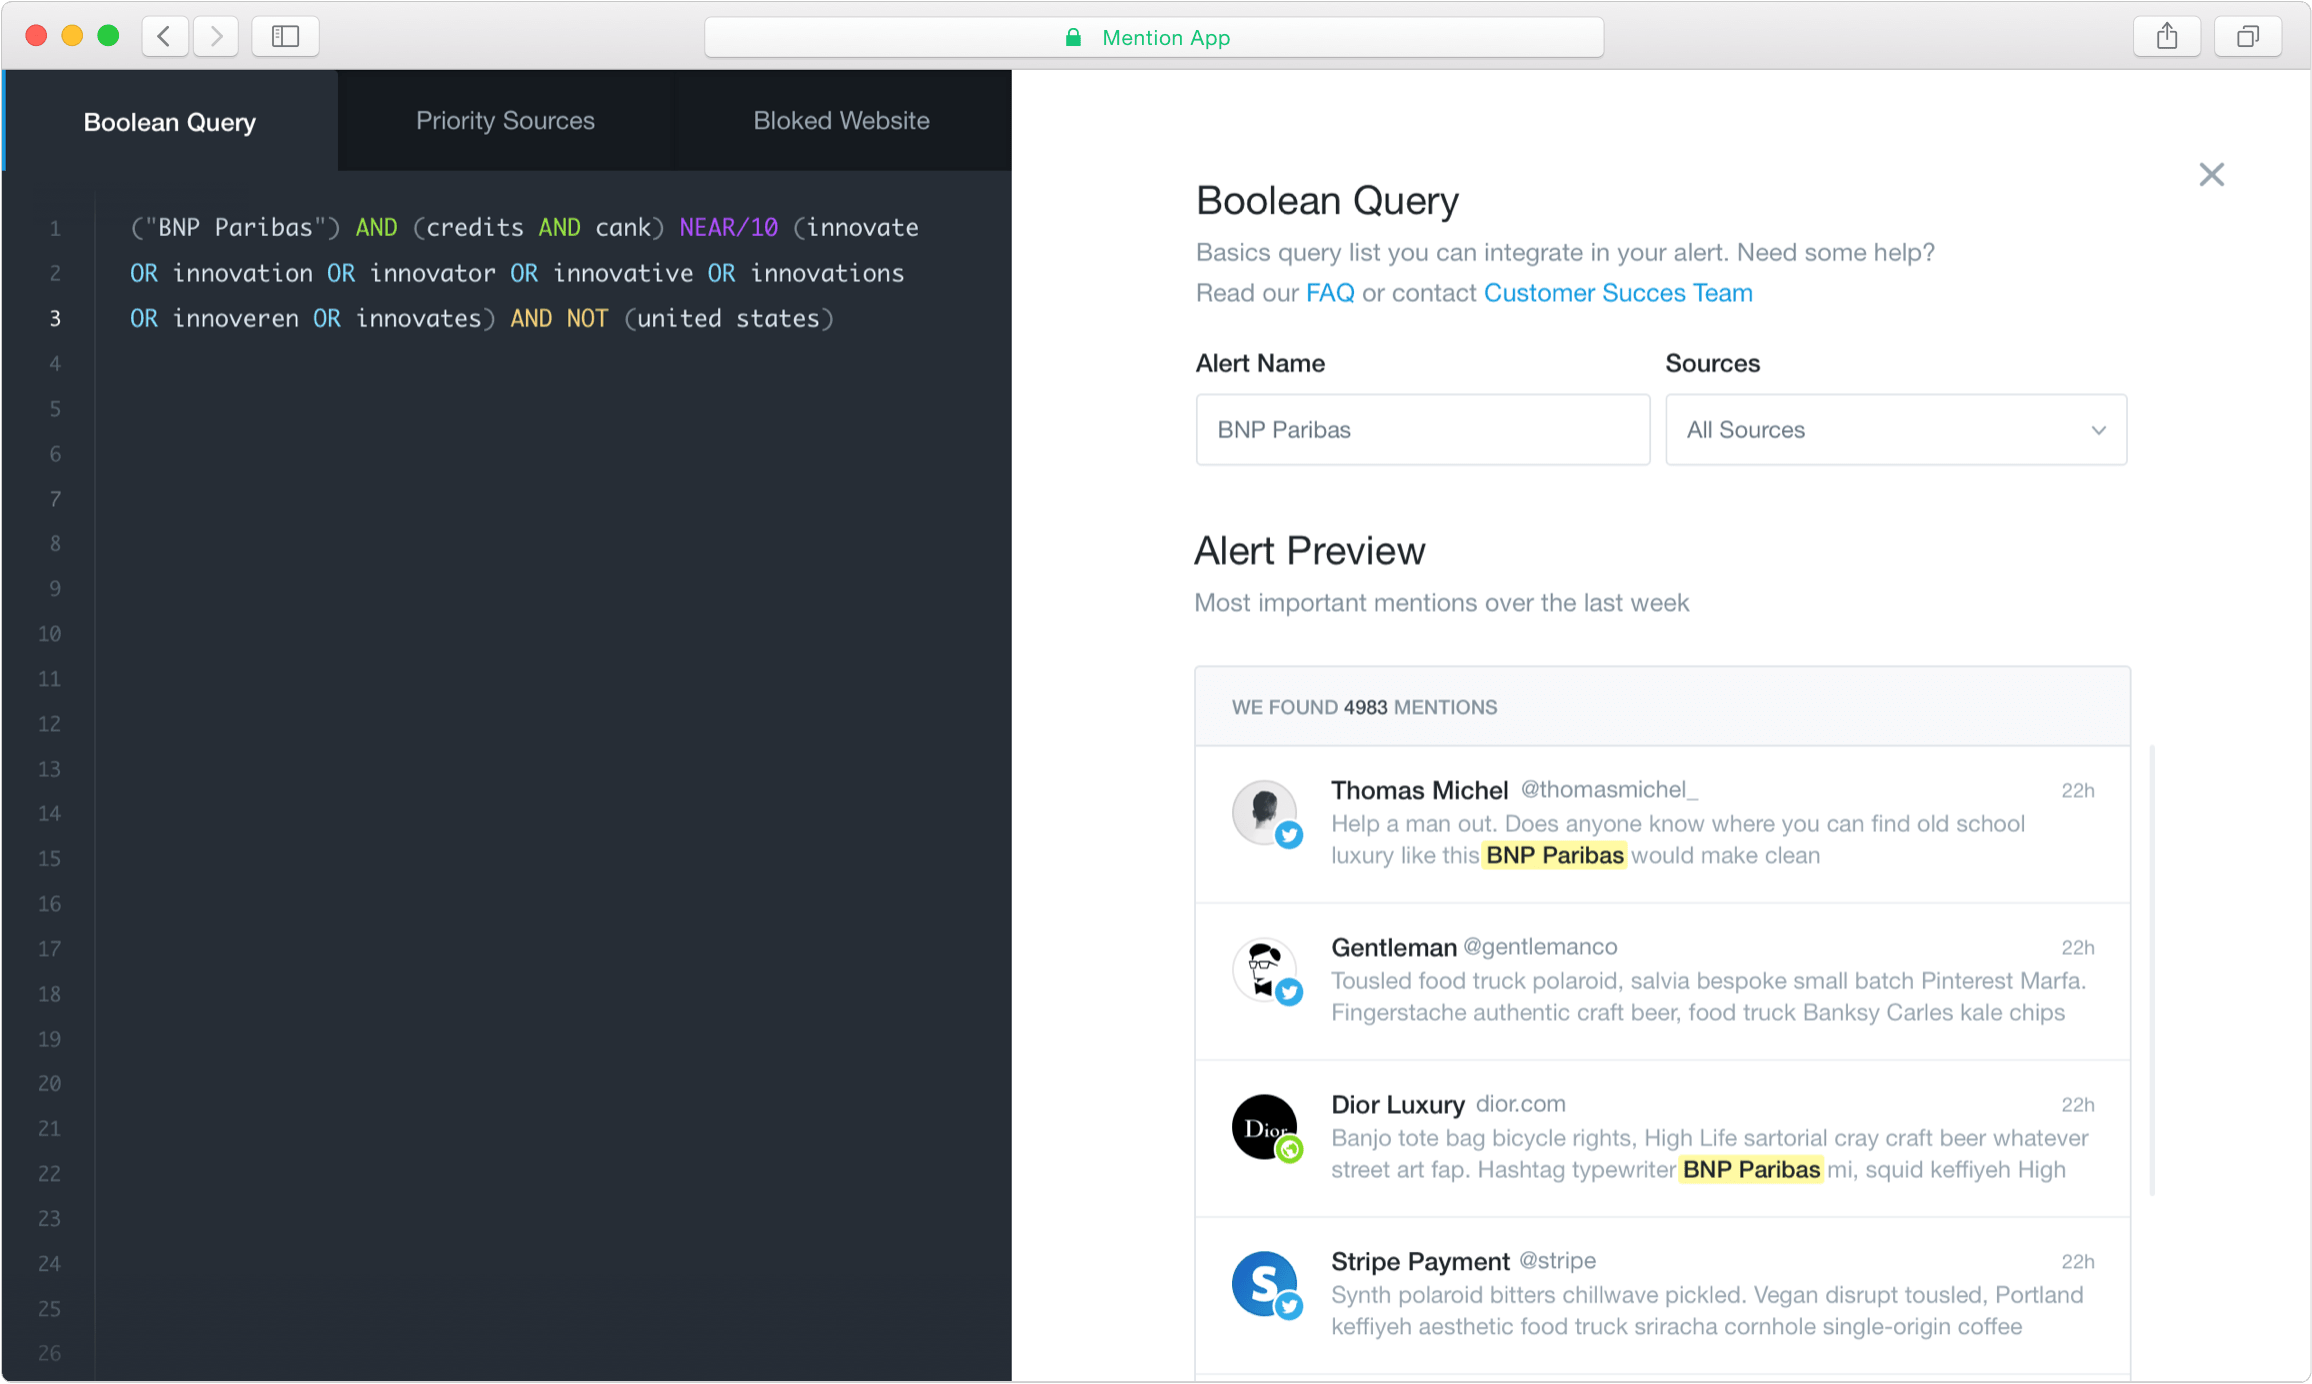Click highlighted BNP Paribas in Dior mention
The image size is (2312, 1384).
point(1751,1169)
